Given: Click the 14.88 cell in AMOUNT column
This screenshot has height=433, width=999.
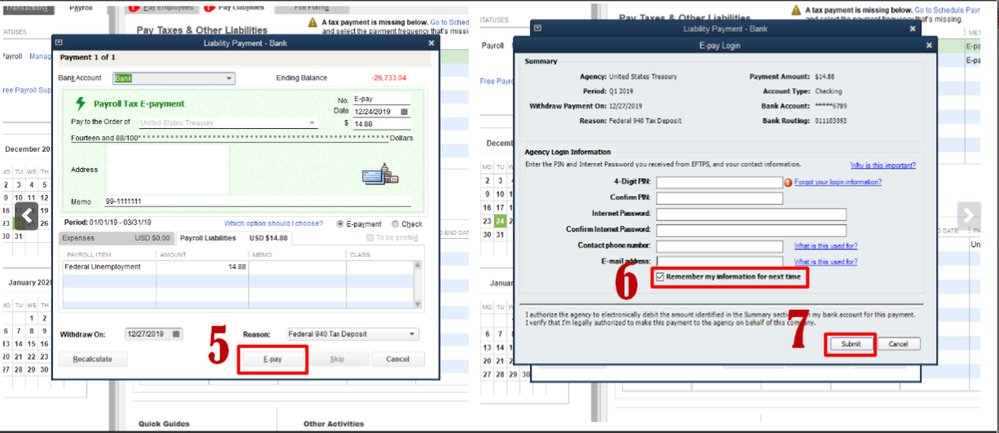Looking at the screenshot, I should [202, 267].
